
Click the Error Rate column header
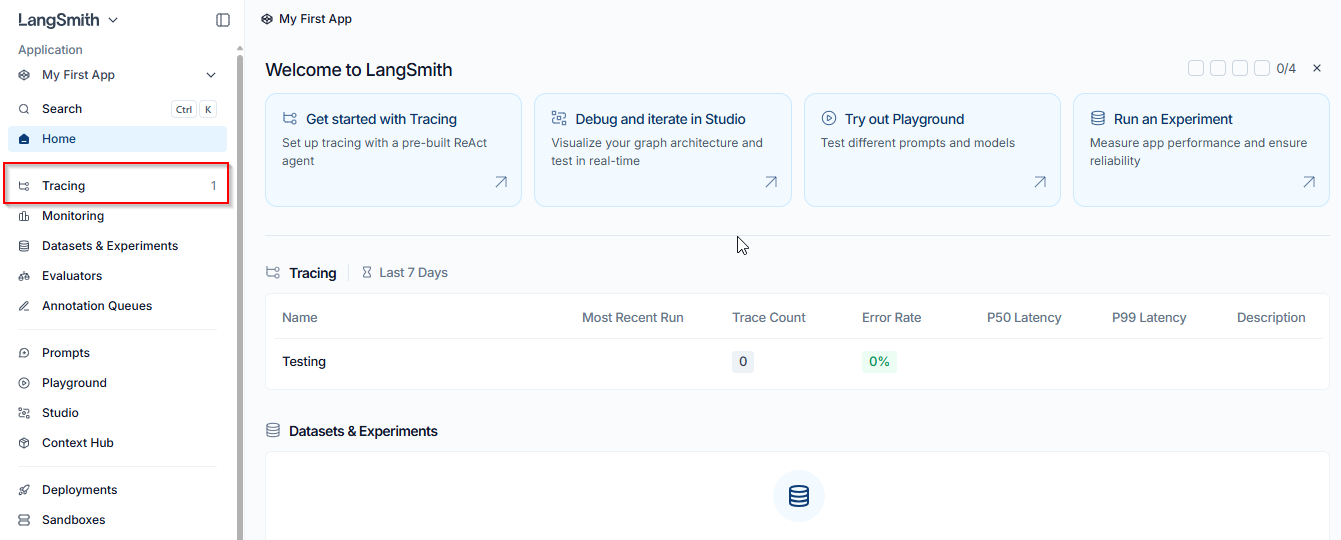click(892, 318)
